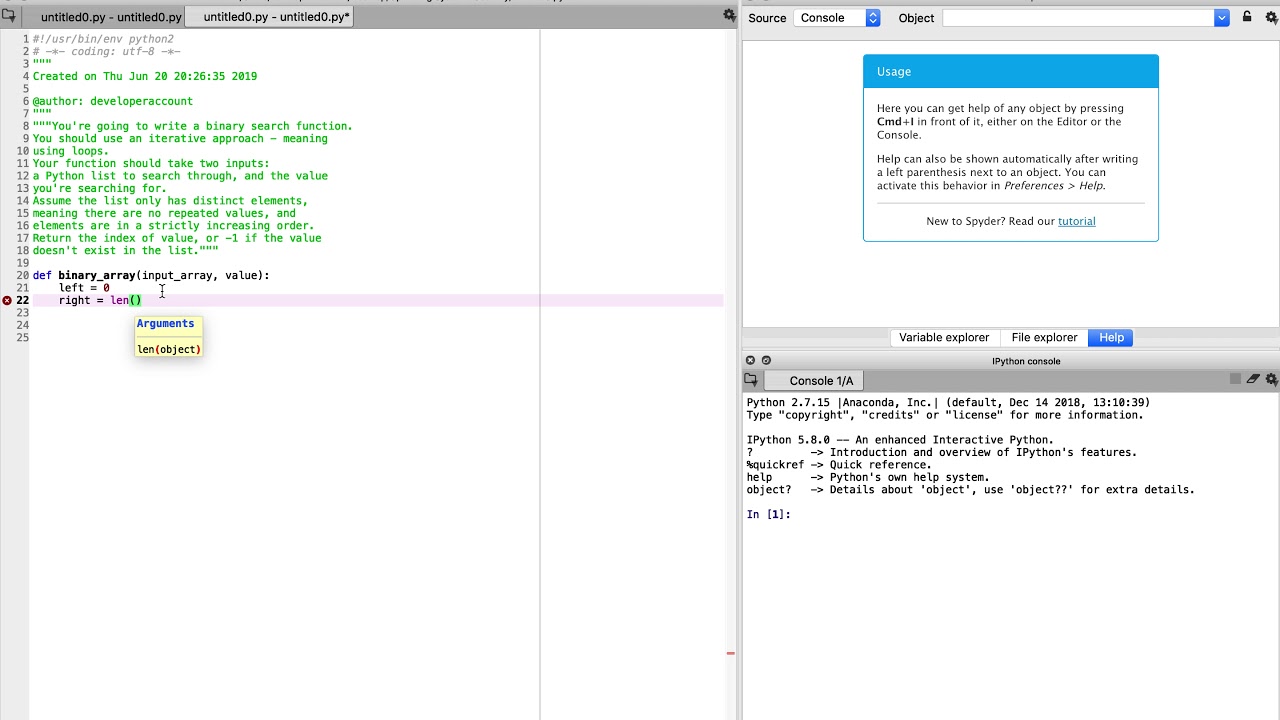Open IPython console options gear
This screenshot has height=720, width=1280.
point(1271,380)
